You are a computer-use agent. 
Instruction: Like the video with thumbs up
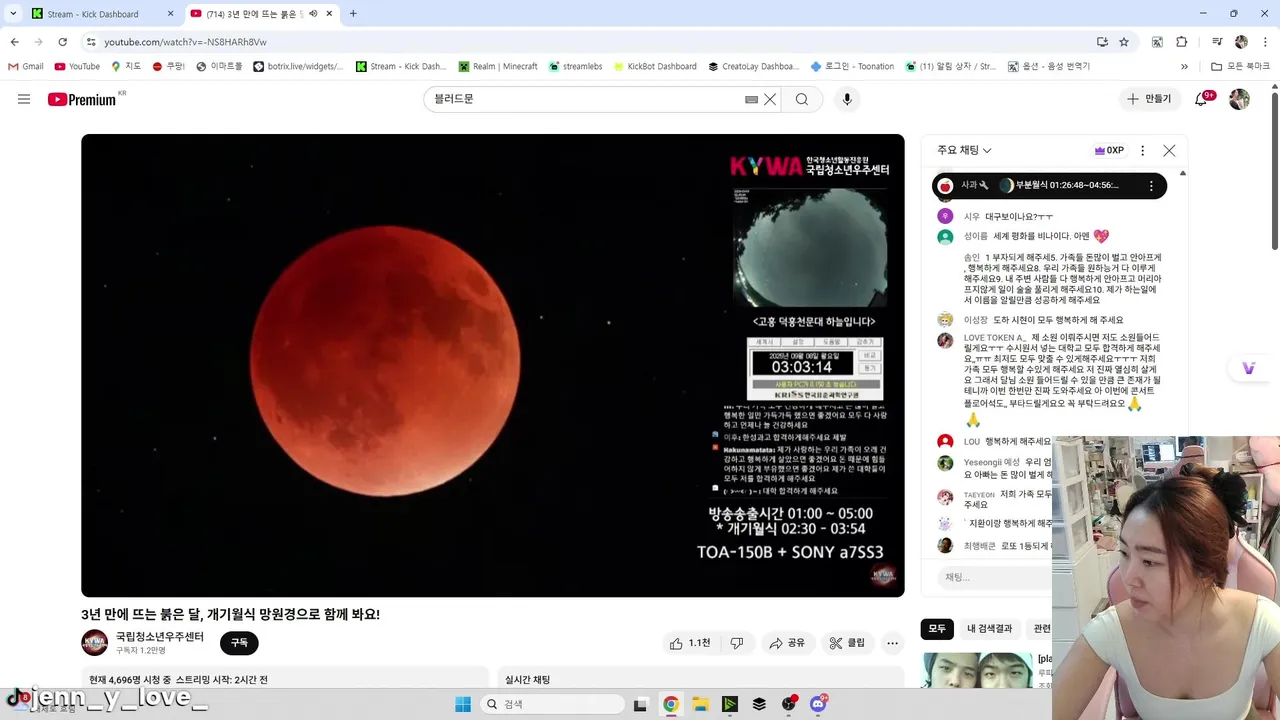click(x=690, y=643)
